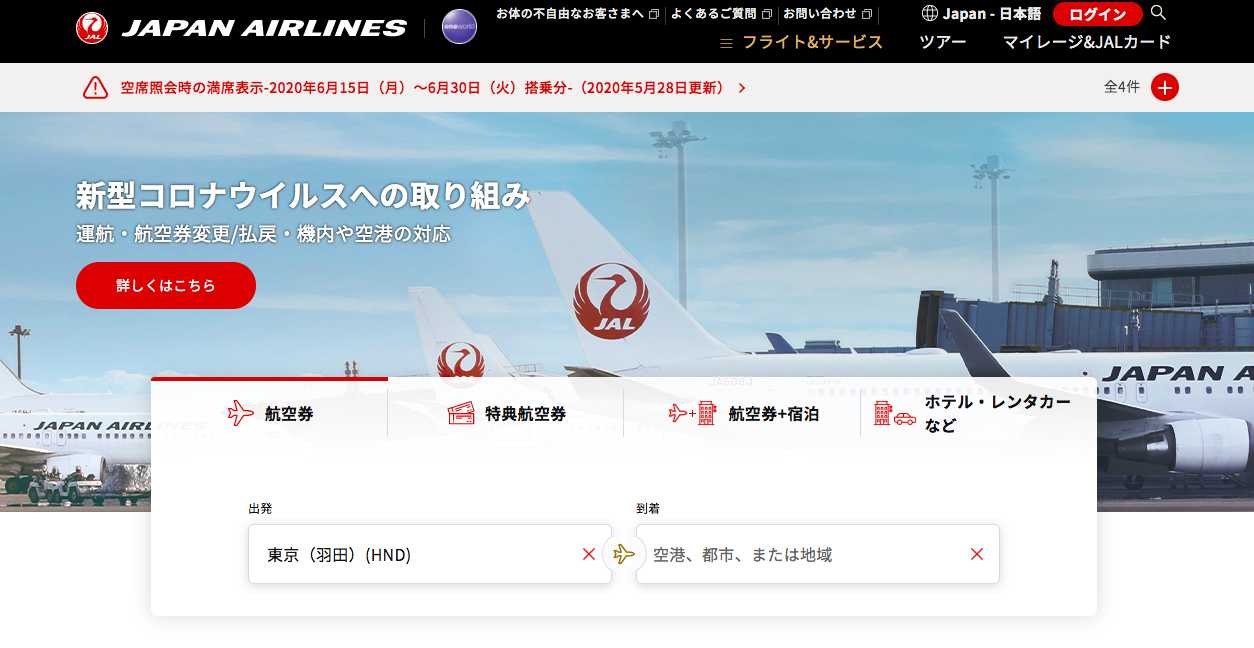This screenshot has height=648, width=1254.
Task: Swap departure and arrival with plane icon
Action: click(x=624, y=554)
